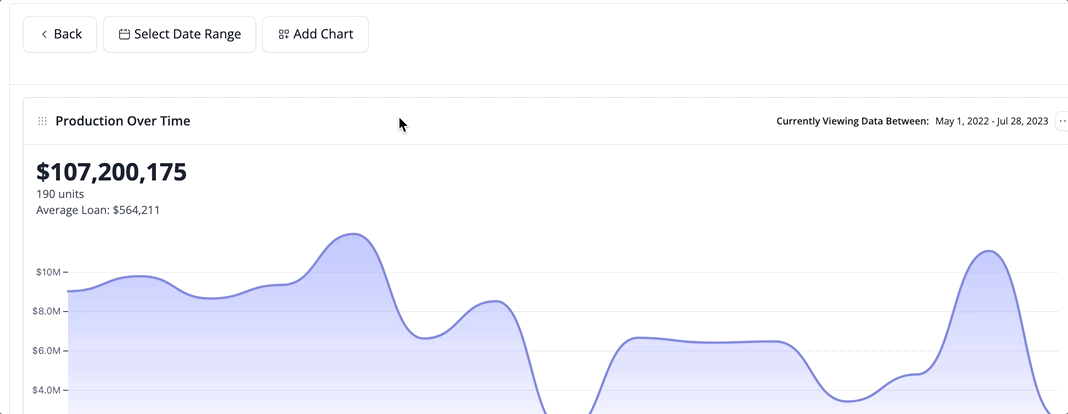This screenshot has width=1068, height=414.
Task: Click the highest peak of the area chart
Action: 354,234
